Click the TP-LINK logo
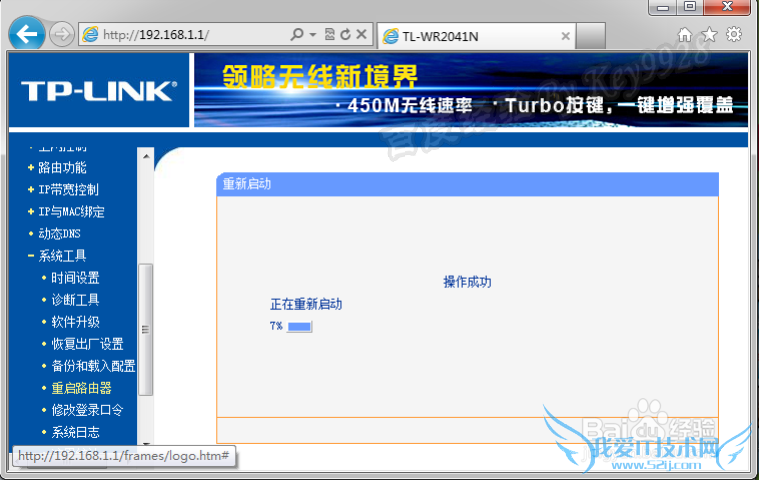This screenshot has height=480, width=759. point(99,91)
